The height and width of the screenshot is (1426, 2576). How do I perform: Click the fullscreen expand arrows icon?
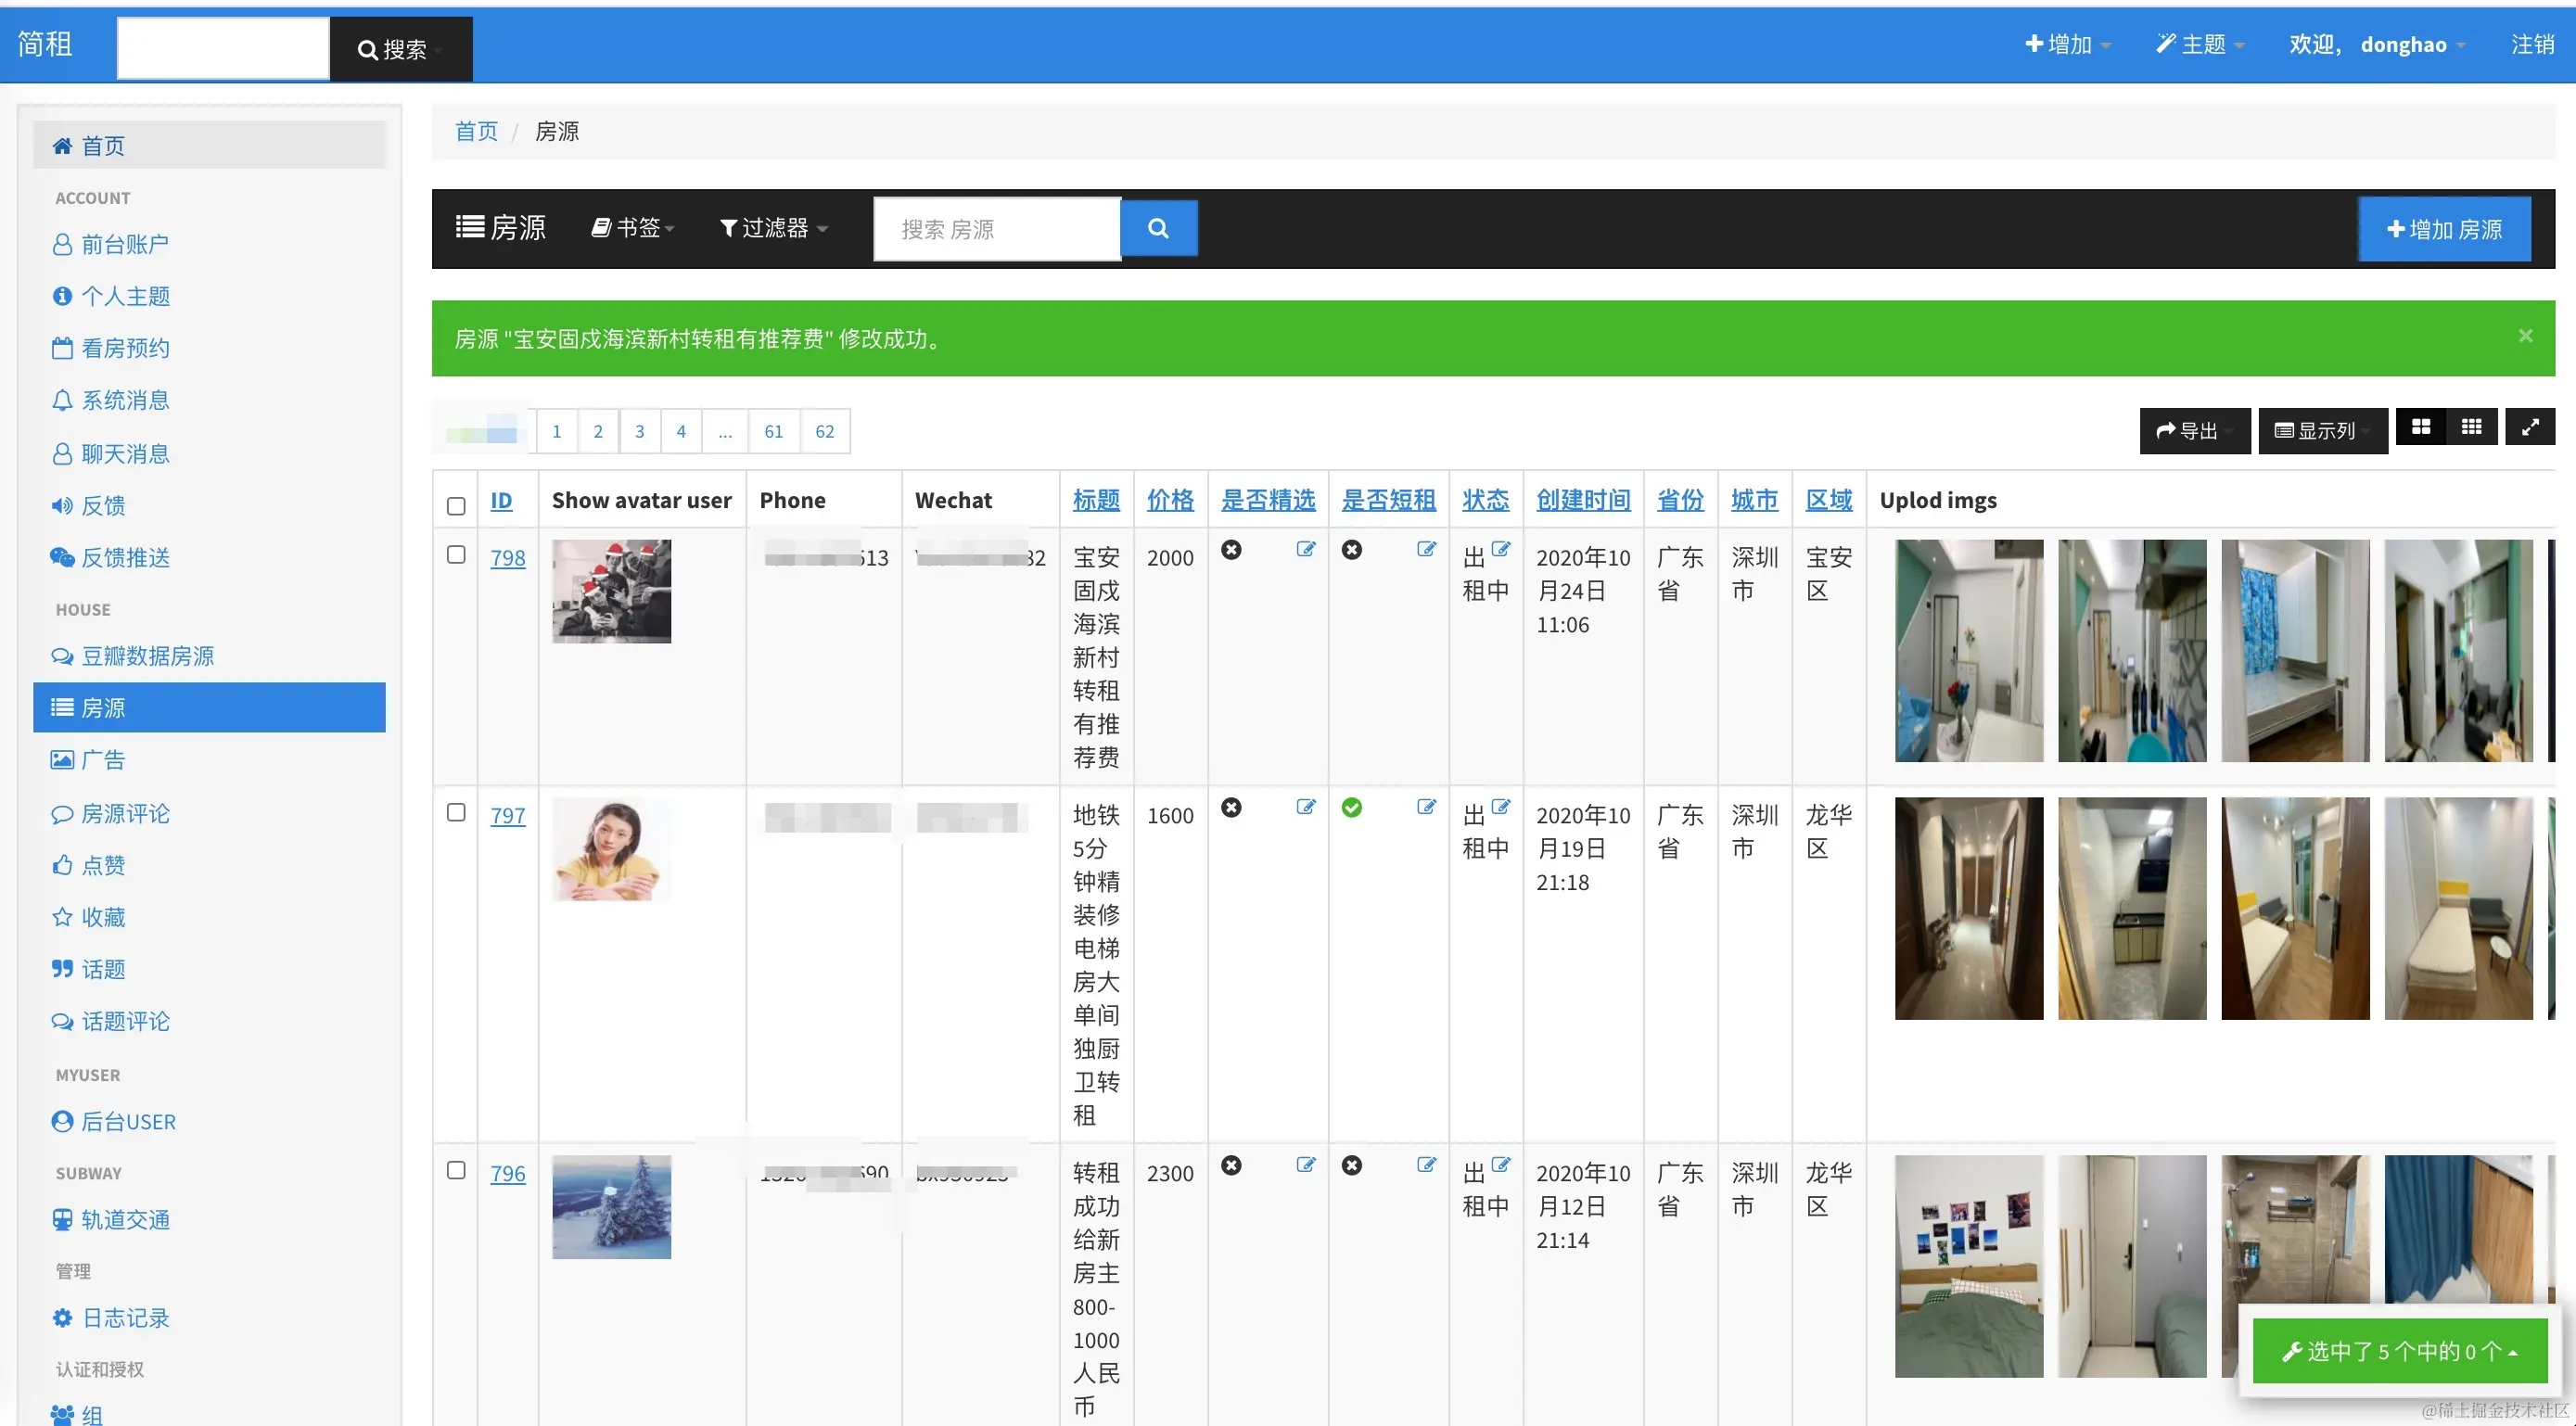pos(2530,428)
